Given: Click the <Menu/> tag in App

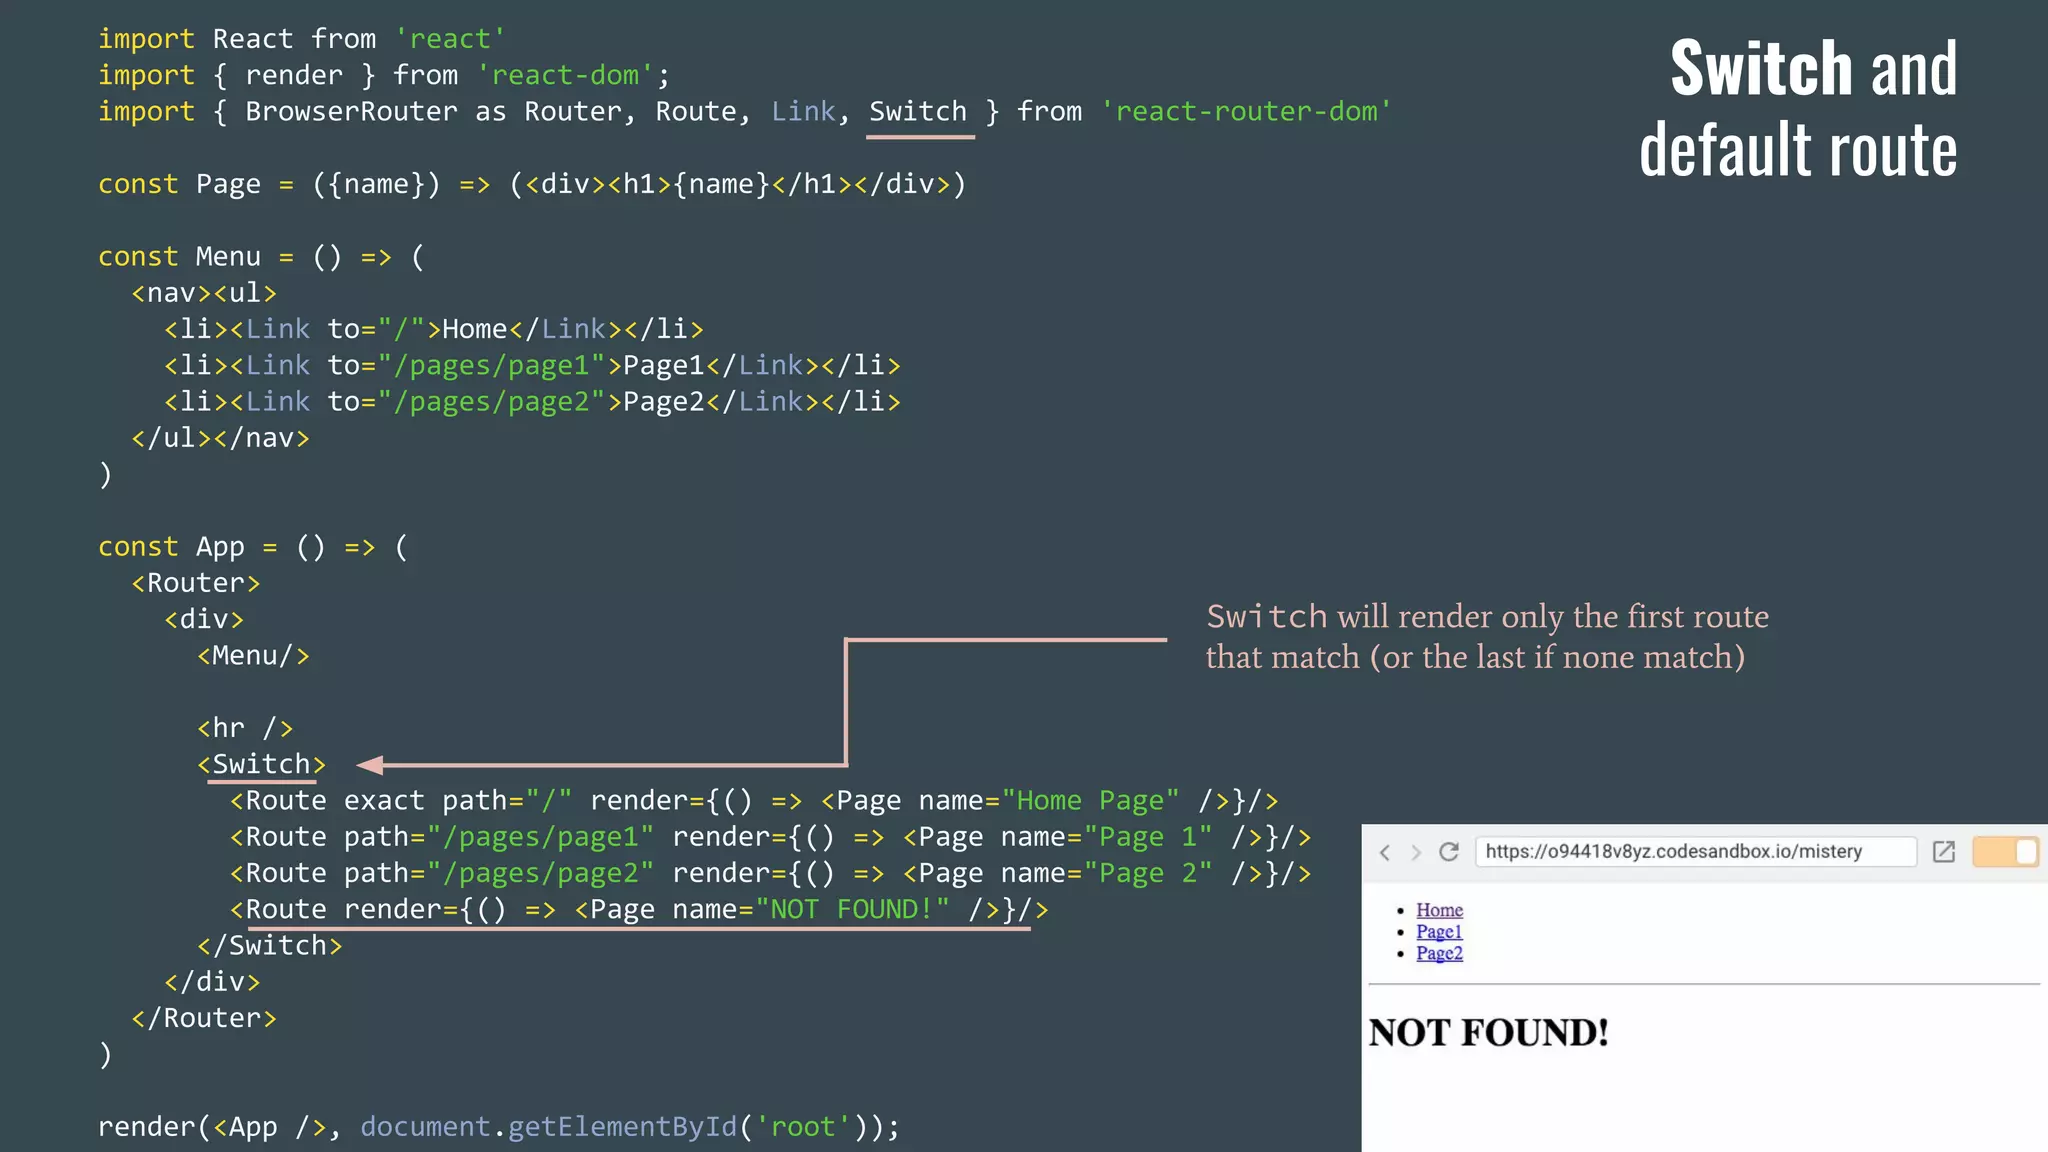Looking at the screenshot, I should tap(253, 656).
